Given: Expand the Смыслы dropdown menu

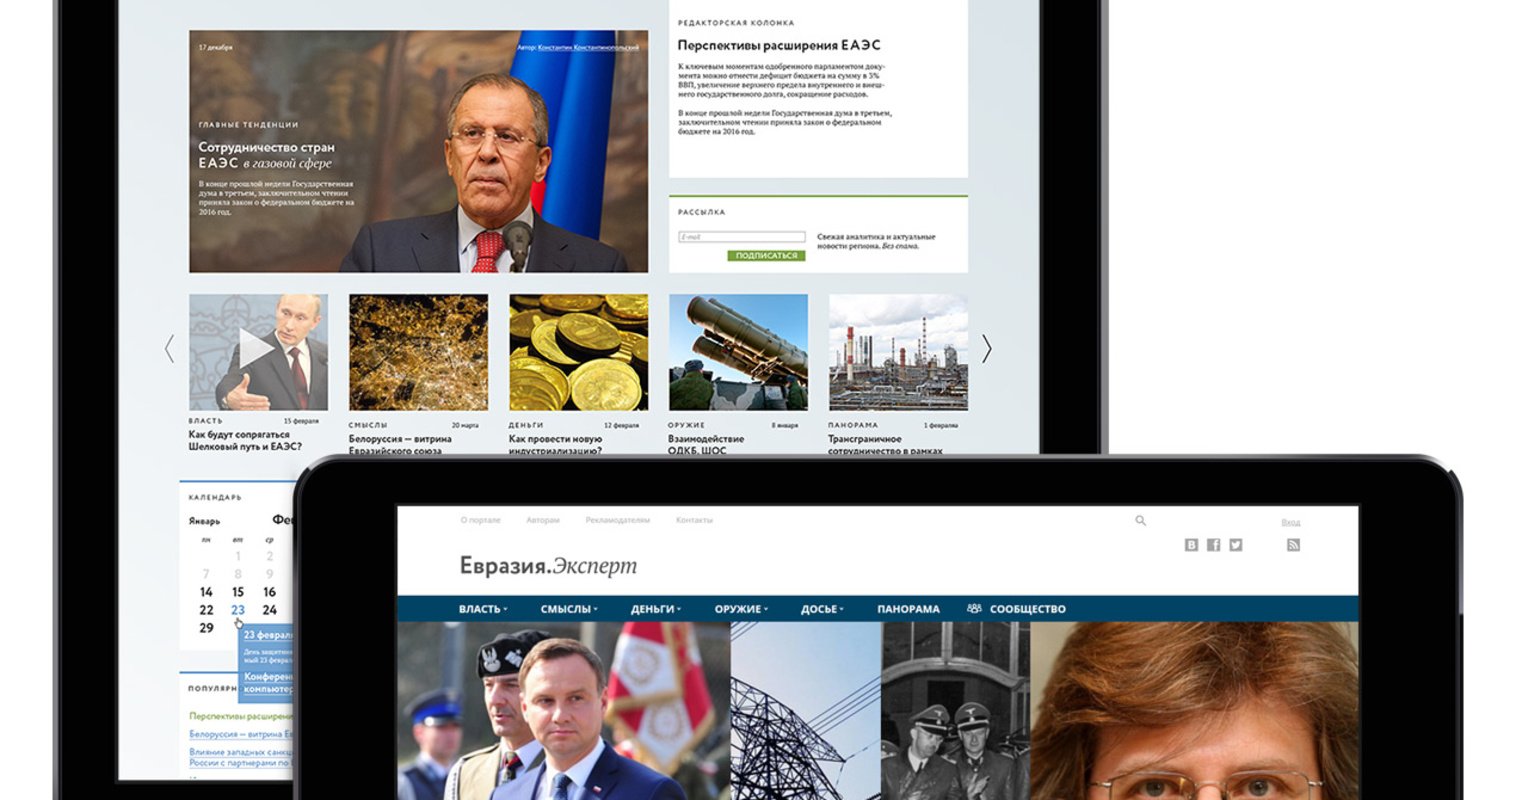Looking at the screenshot, I should [569, 609].
